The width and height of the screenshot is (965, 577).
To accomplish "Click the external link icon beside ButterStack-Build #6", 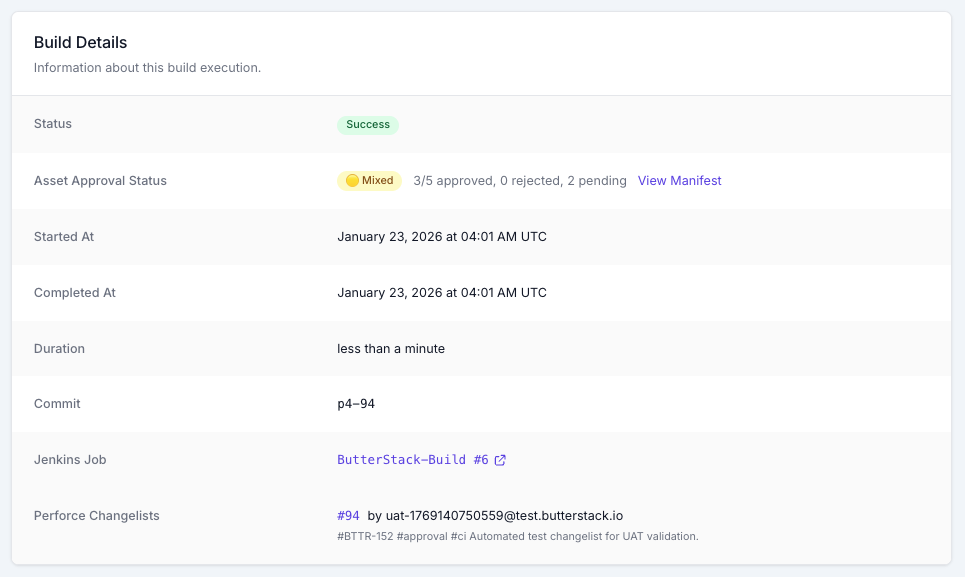I will tap(500, 460).
